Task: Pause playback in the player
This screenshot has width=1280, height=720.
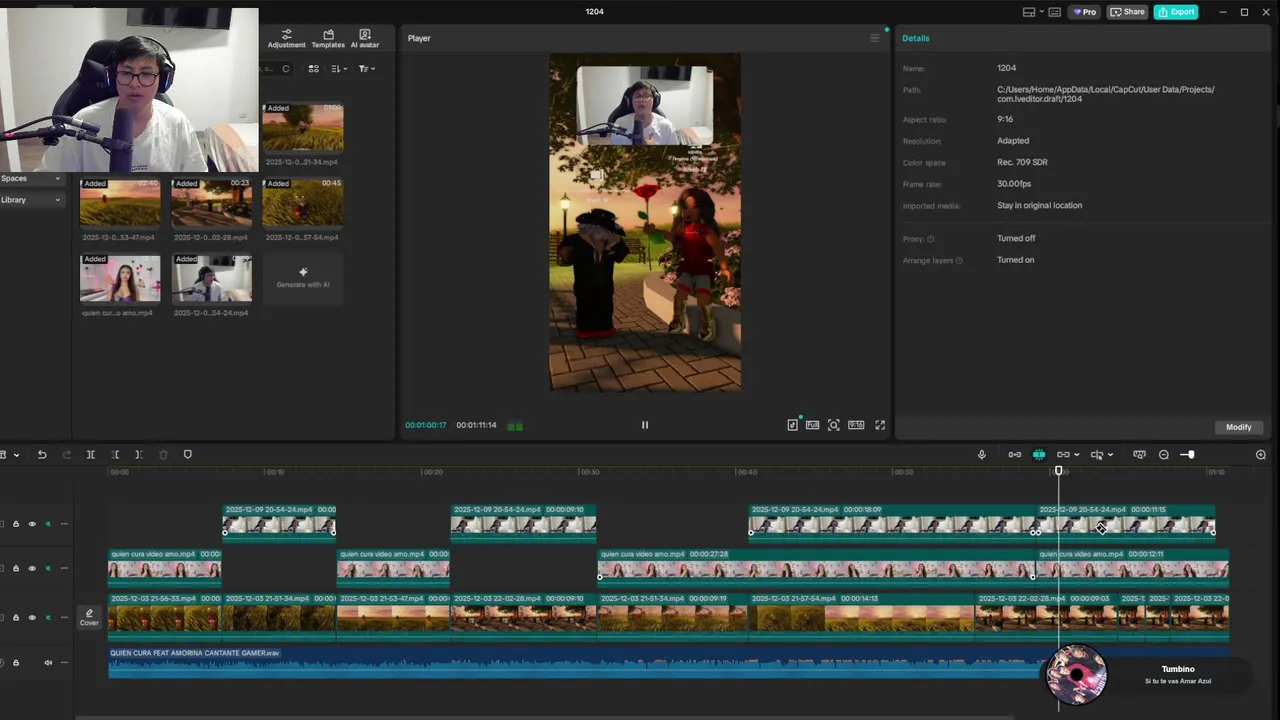Action: coord(645,425)
